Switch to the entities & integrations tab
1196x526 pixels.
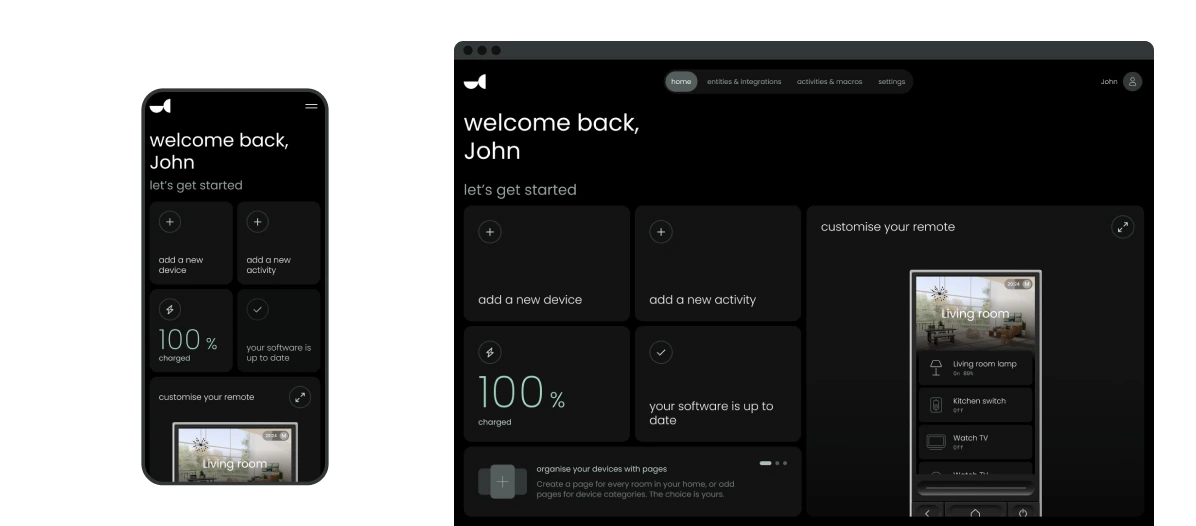pyautogui.click(x=744, y=82)
